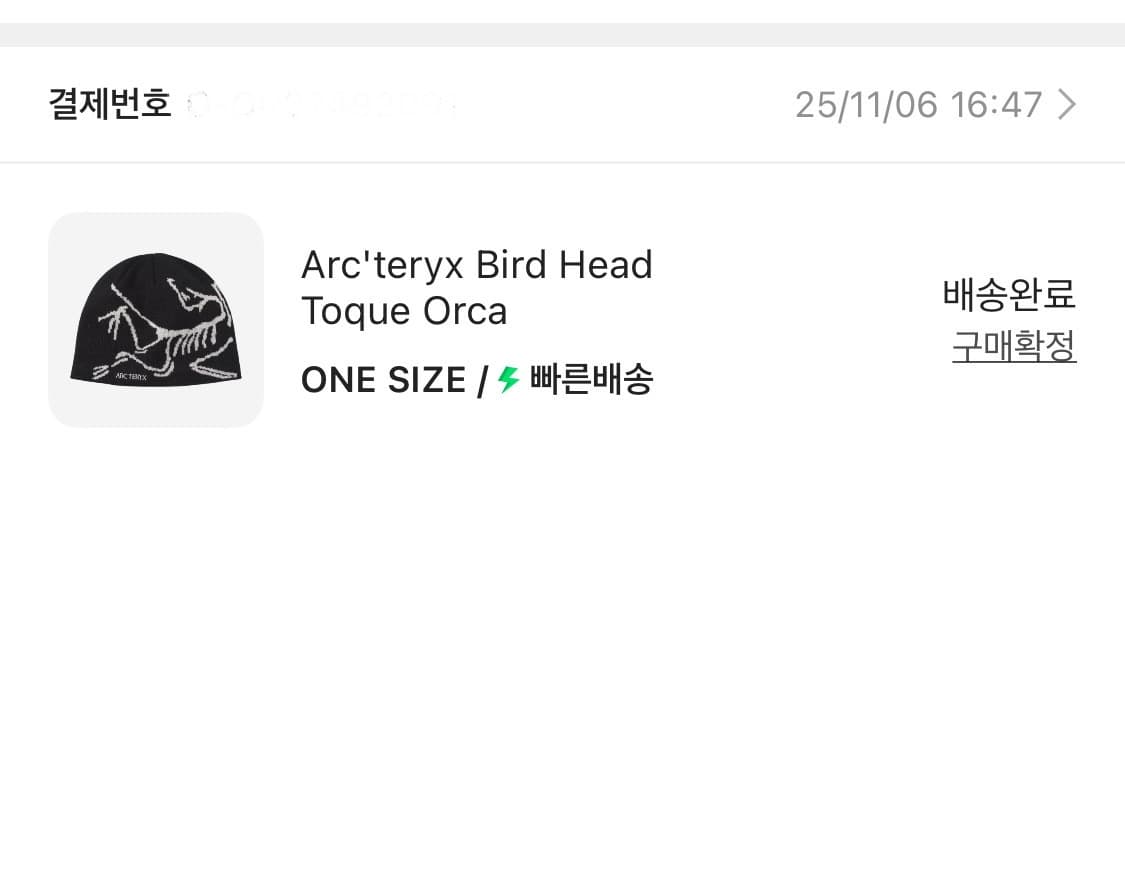Select the 배송완료 delivery status text

pyautogui.click(x=1009, y=294)
